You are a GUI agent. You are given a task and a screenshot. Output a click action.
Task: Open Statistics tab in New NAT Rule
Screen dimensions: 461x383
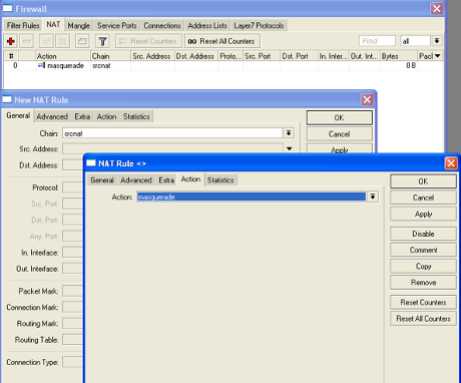[x=136, y=117]
